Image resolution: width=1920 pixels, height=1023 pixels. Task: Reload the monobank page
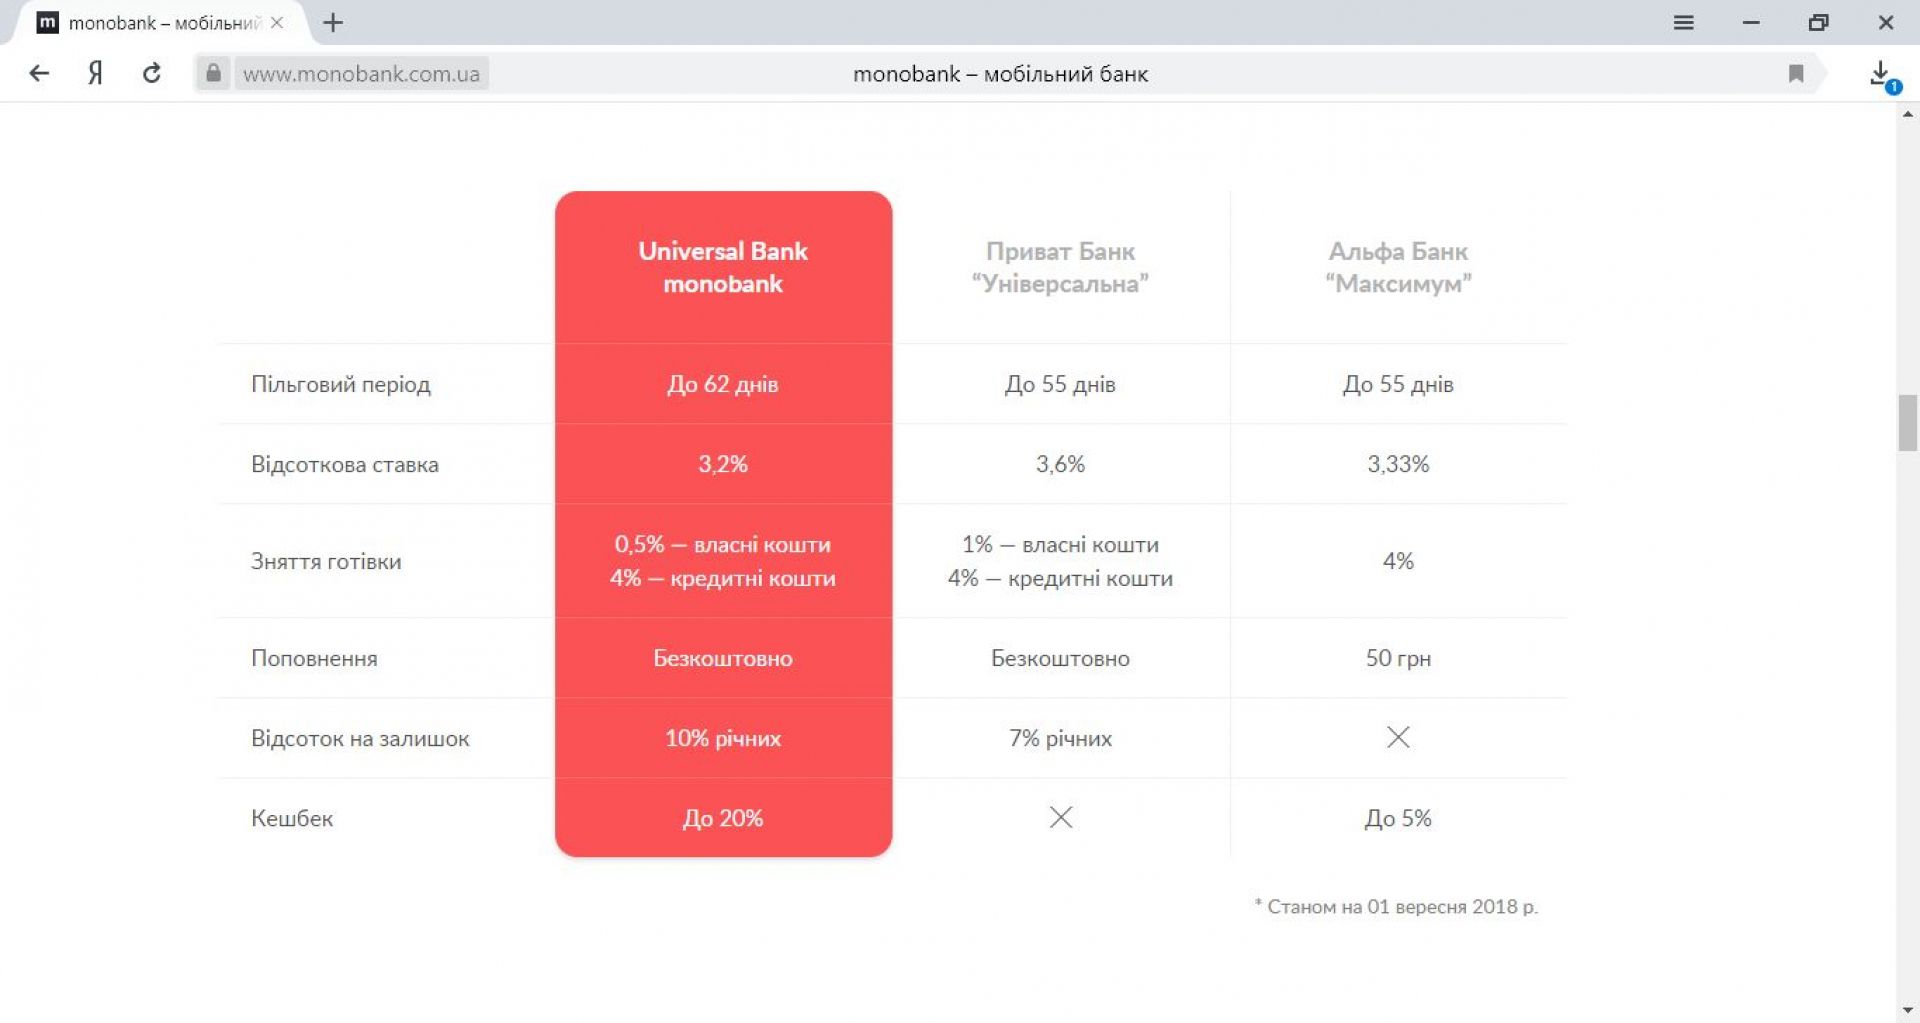tap(152, 73)
